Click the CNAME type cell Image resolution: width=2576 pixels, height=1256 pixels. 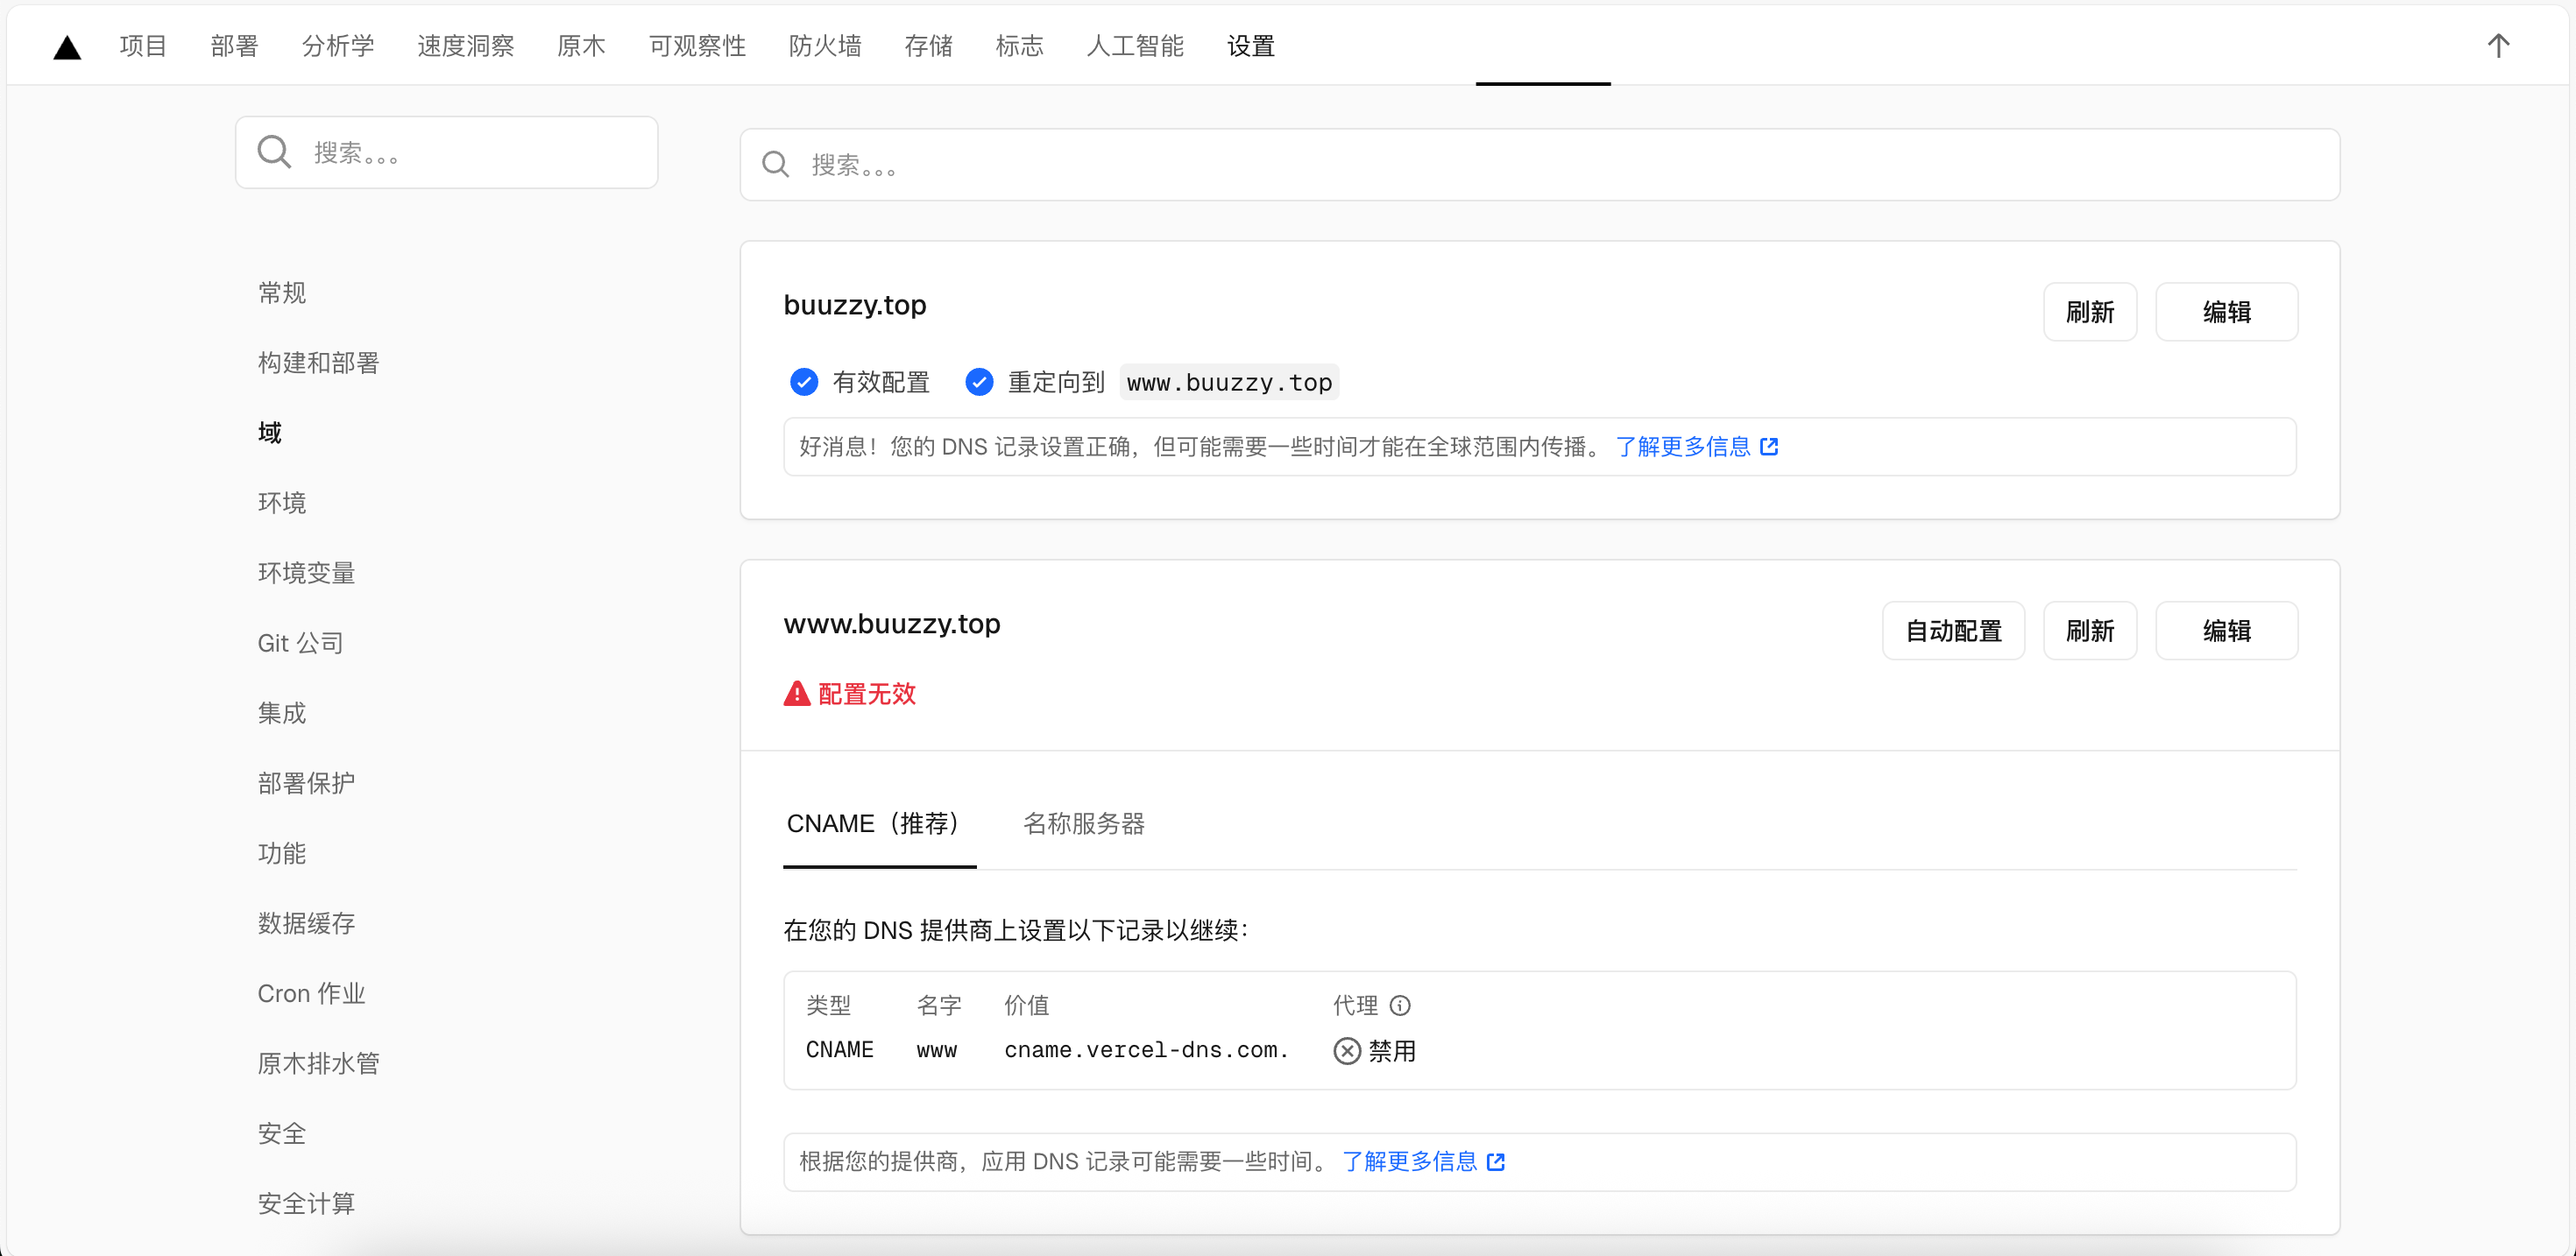[840, 1050]
